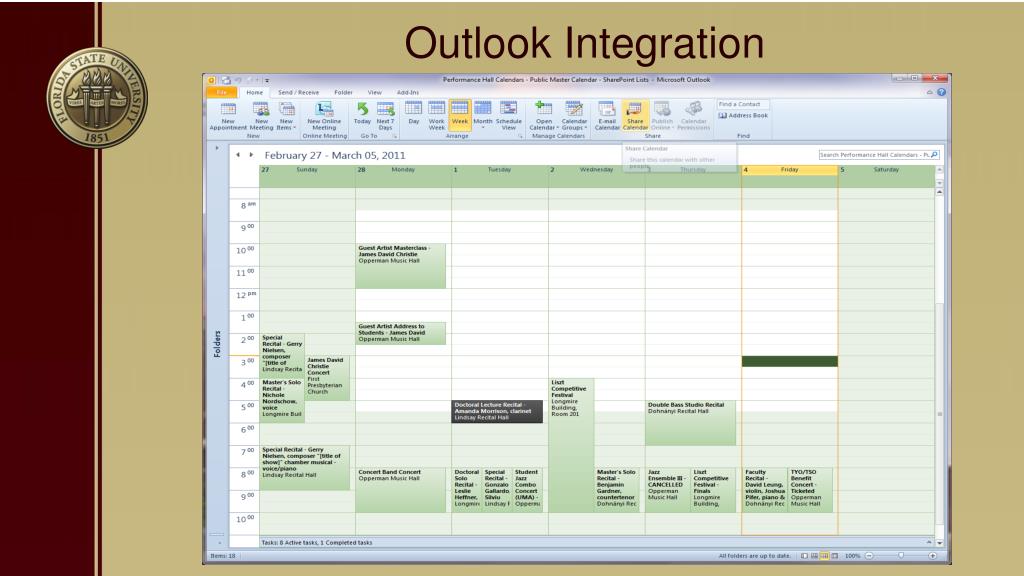Viewport: 1024px width, 576px height.
Task: Click the Find a Contact field
Action: point(743,104)
